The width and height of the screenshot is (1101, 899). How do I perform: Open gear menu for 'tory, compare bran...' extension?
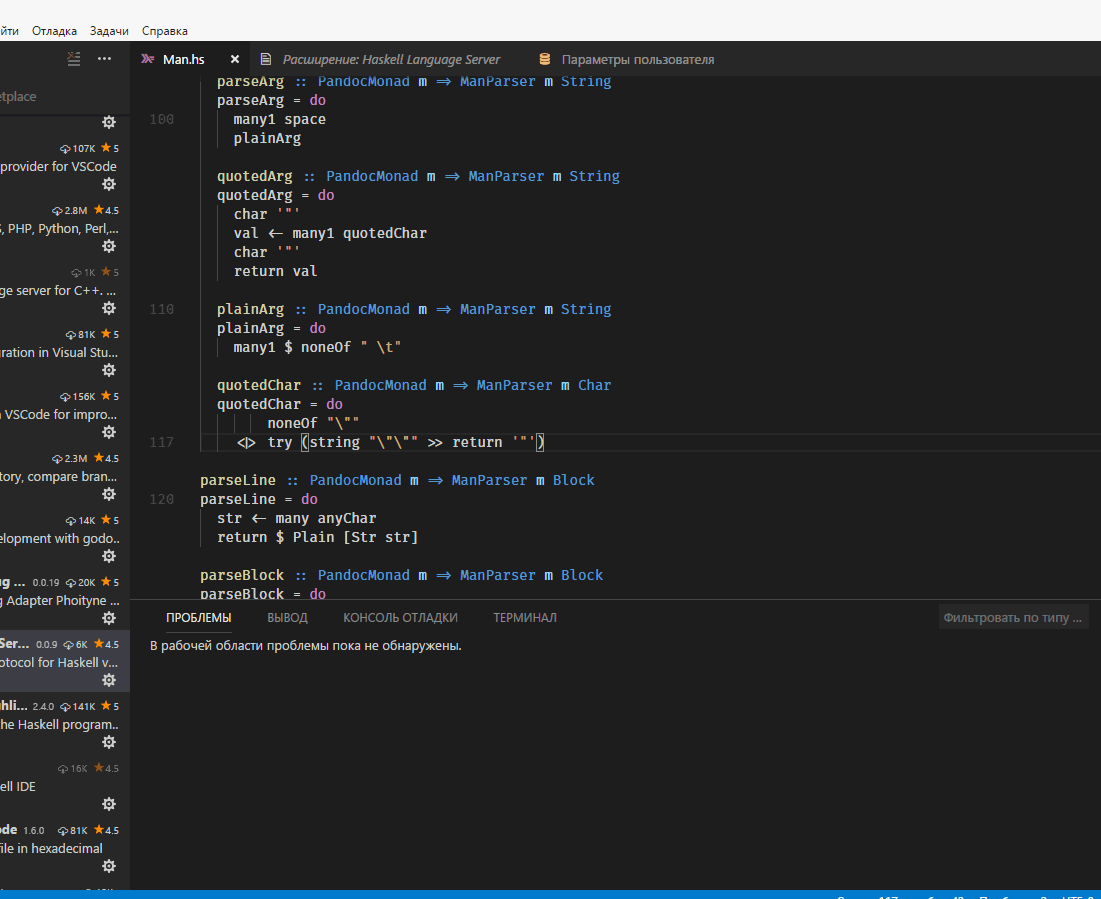coord(109,494)
